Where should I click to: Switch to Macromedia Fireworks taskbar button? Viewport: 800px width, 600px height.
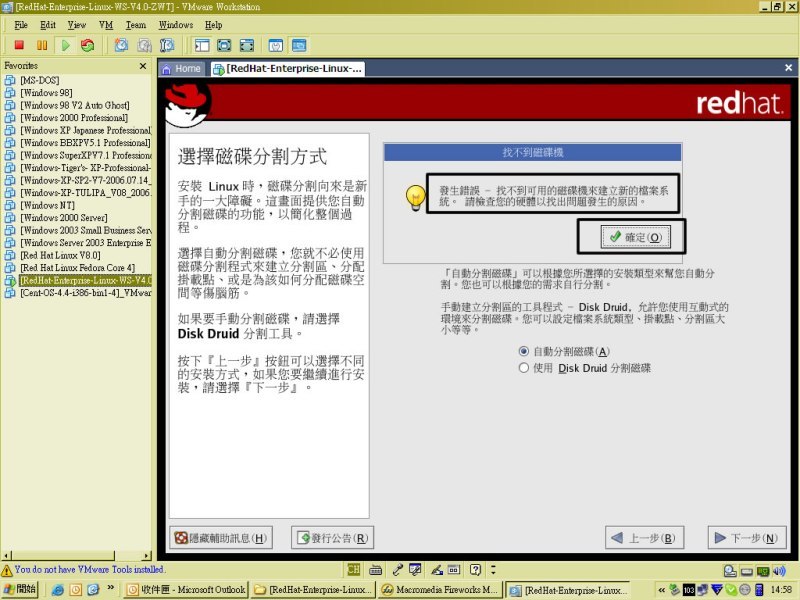[x=441, y=590]
